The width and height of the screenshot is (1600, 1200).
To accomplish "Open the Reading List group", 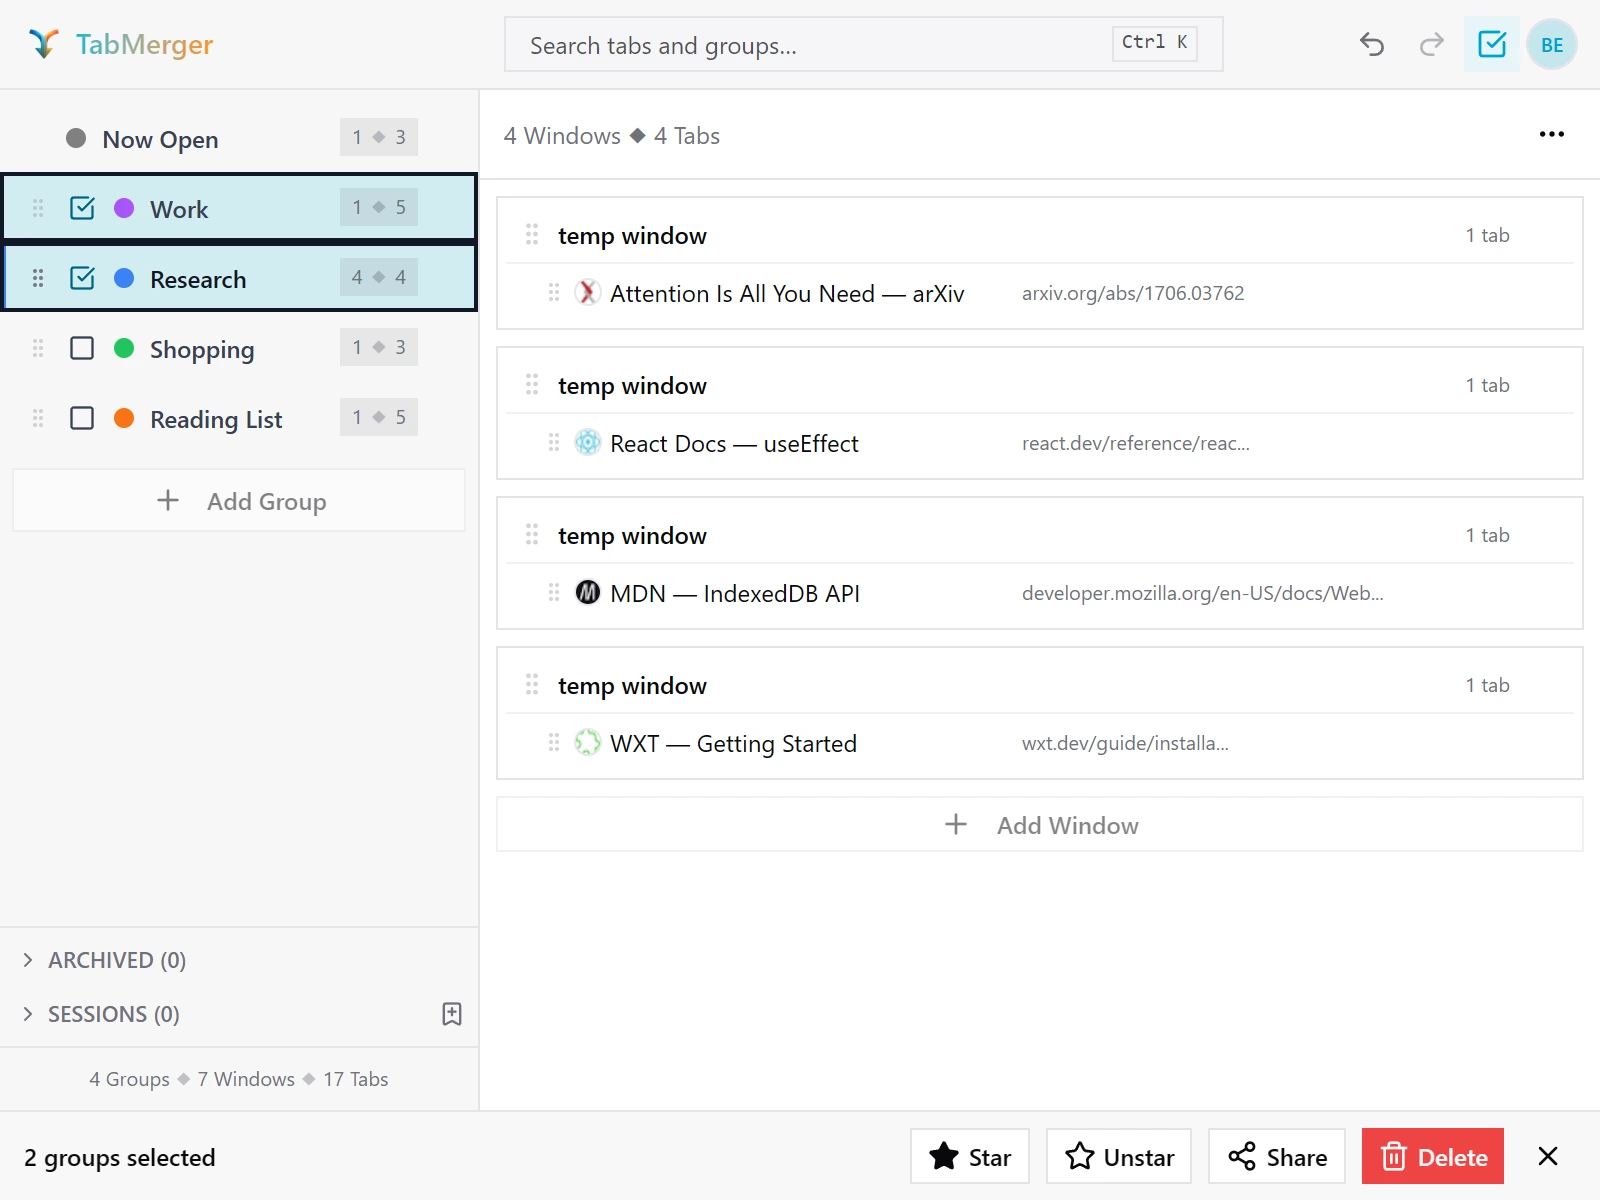I will pyautogui.click(x=238, y=418).
